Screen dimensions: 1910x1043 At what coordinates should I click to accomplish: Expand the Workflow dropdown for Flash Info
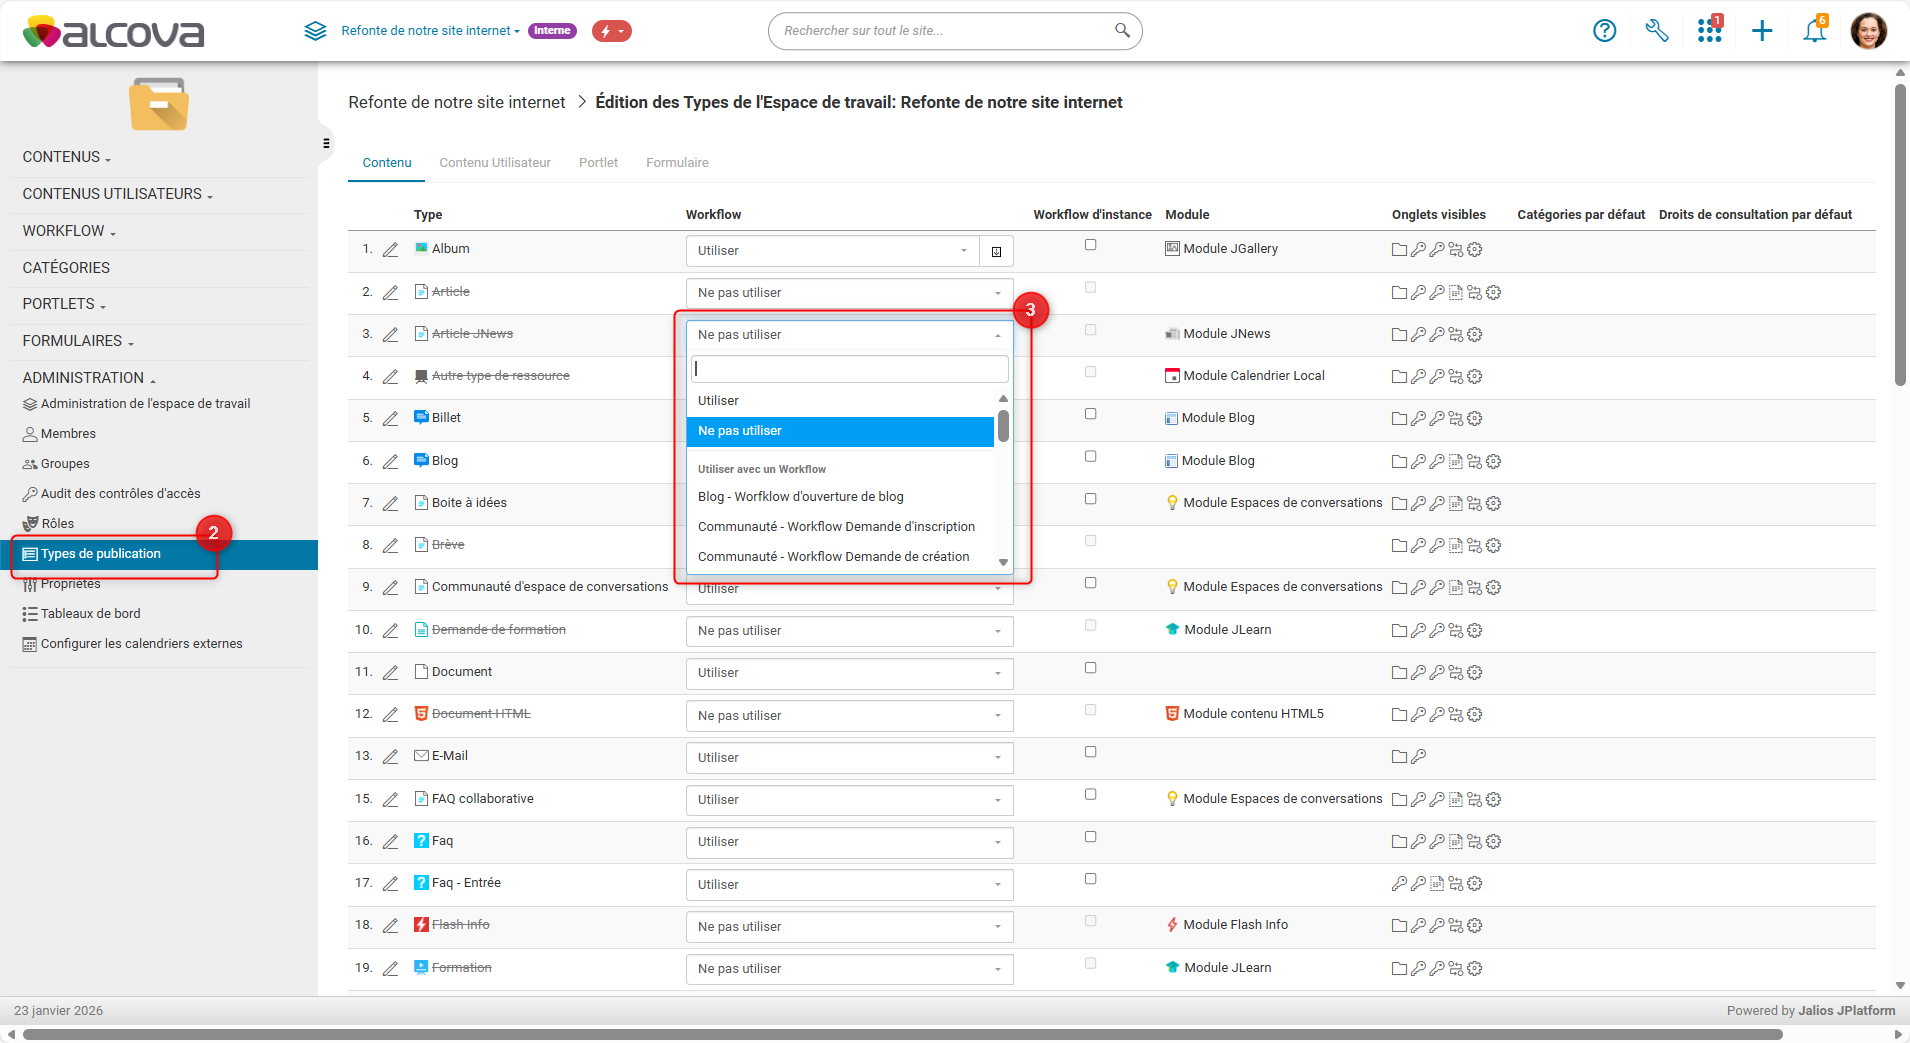click(x=849, y=927)
